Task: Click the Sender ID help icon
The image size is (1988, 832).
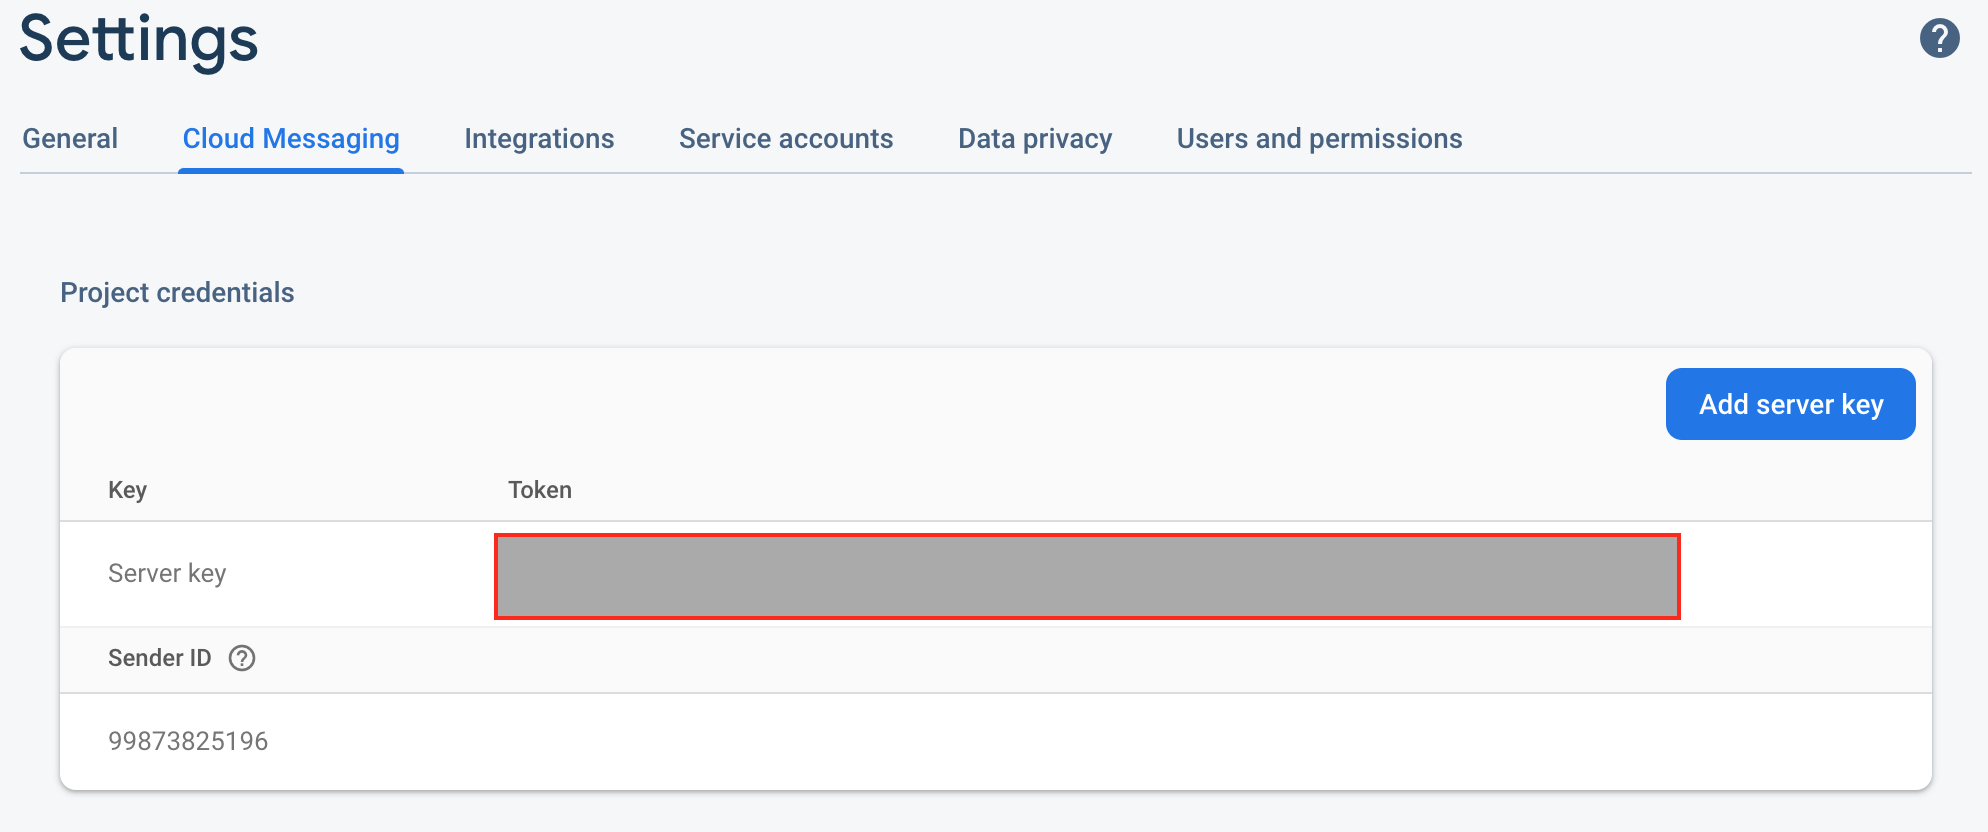Action: [242, 658]
